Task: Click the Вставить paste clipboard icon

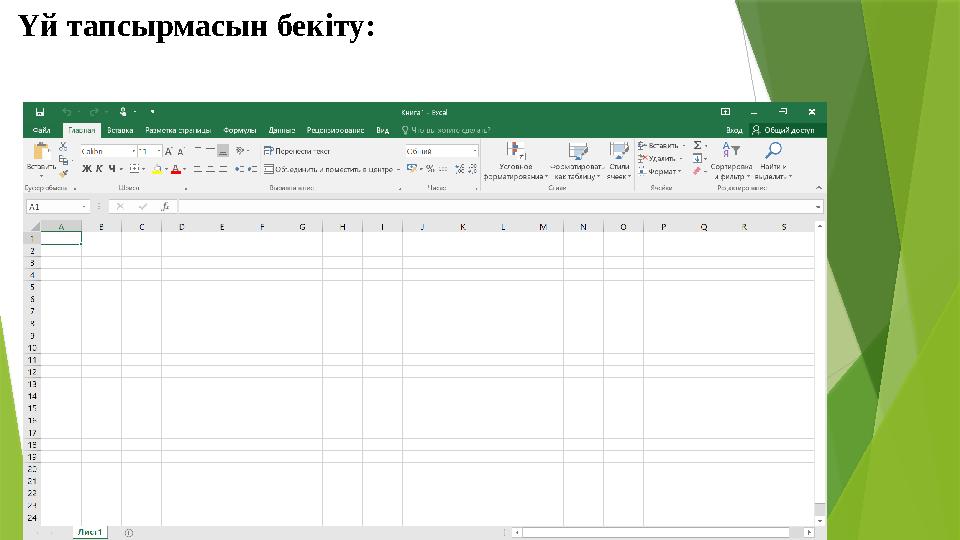Action: click(x=41, y=151)
